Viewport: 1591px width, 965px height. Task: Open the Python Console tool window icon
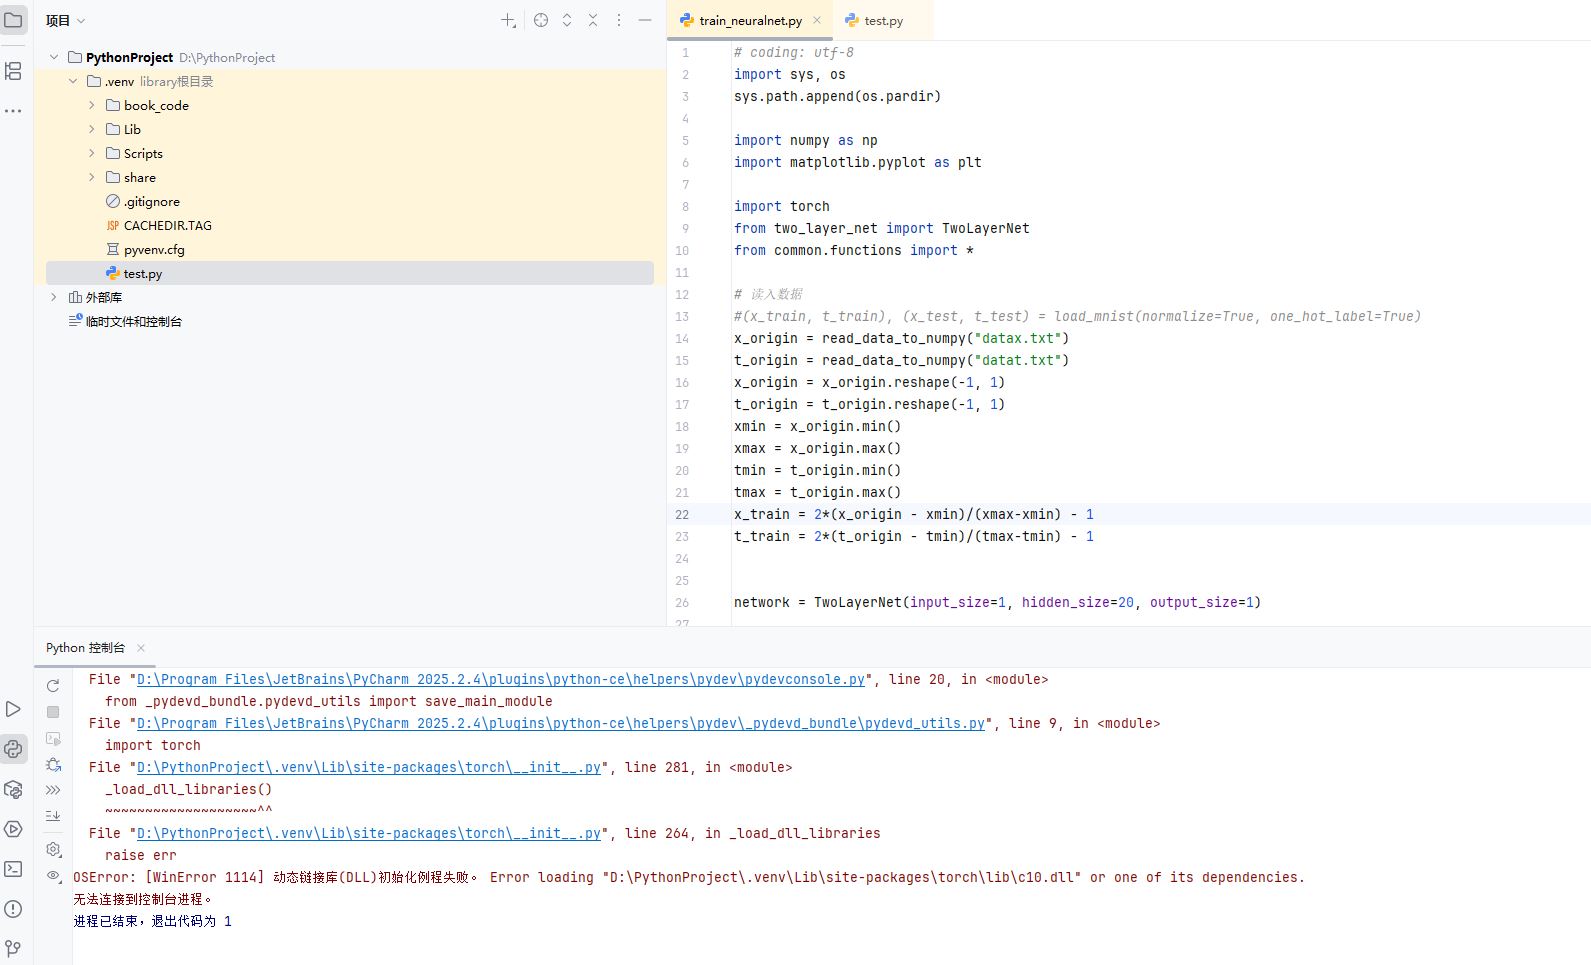(x=14, y=749)
